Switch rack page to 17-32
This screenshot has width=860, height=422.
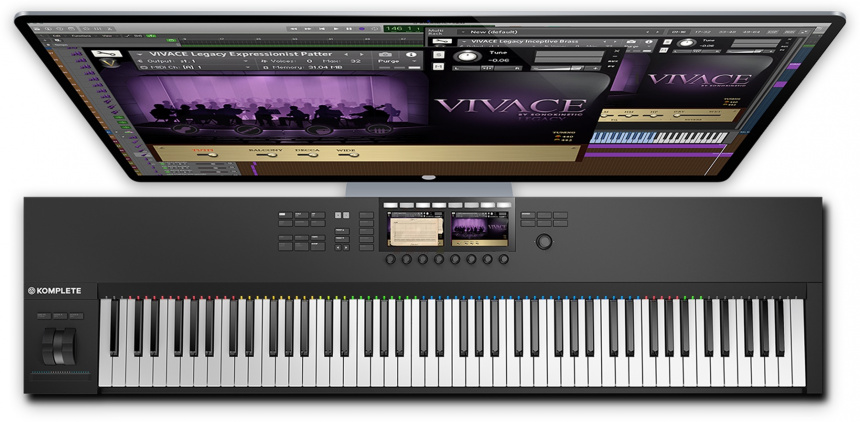click(x=703, y=32)
